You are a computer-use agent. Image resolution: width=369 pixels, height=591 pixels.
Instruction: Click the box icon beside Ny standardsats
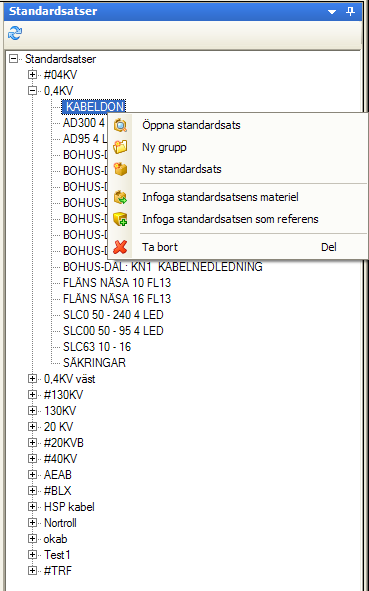tap(120, 169)
